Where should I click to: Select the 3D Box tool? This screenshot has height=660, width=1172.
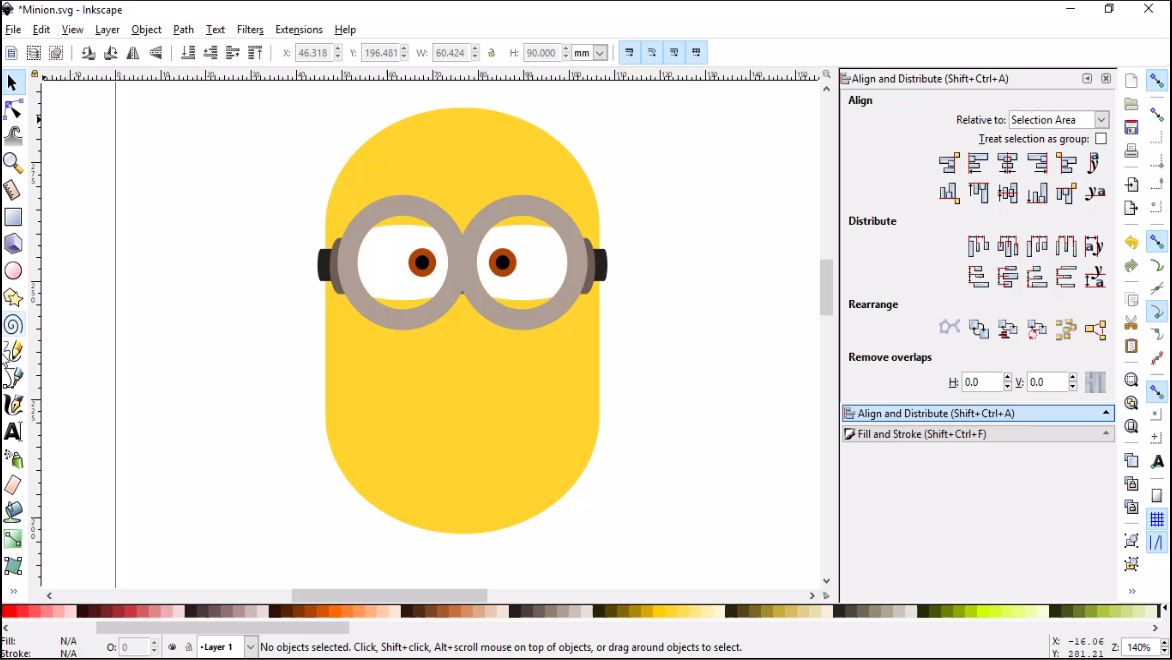[13, 244]
